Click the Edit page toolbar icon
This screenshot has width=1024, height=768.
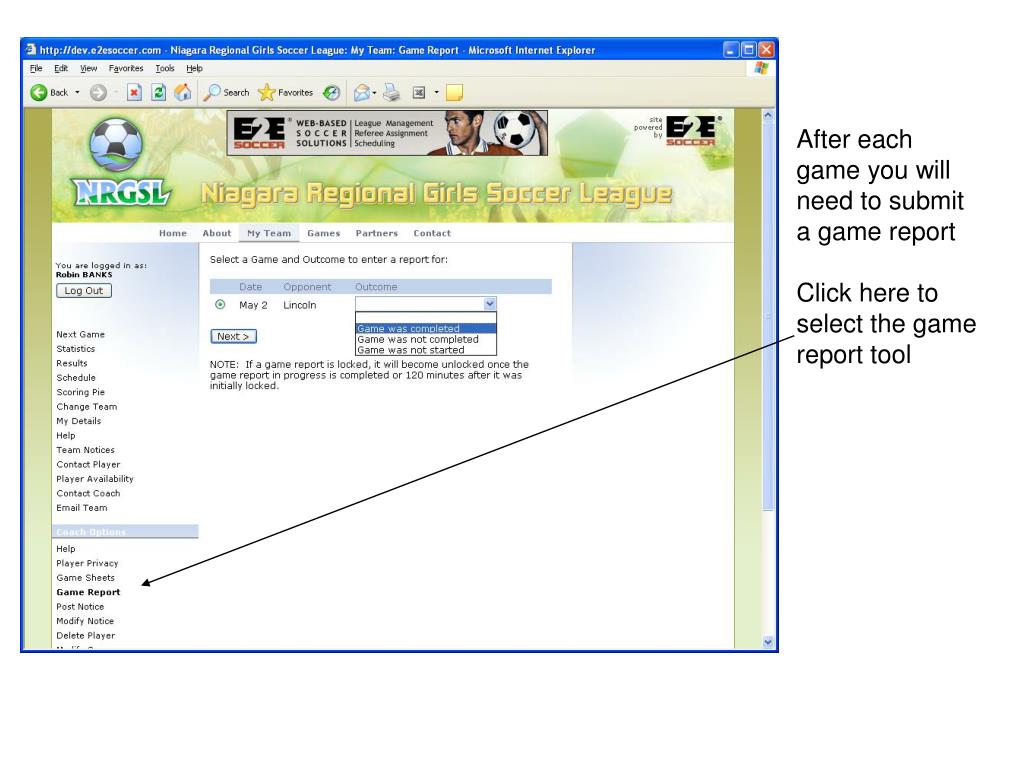tap(419, 93)
